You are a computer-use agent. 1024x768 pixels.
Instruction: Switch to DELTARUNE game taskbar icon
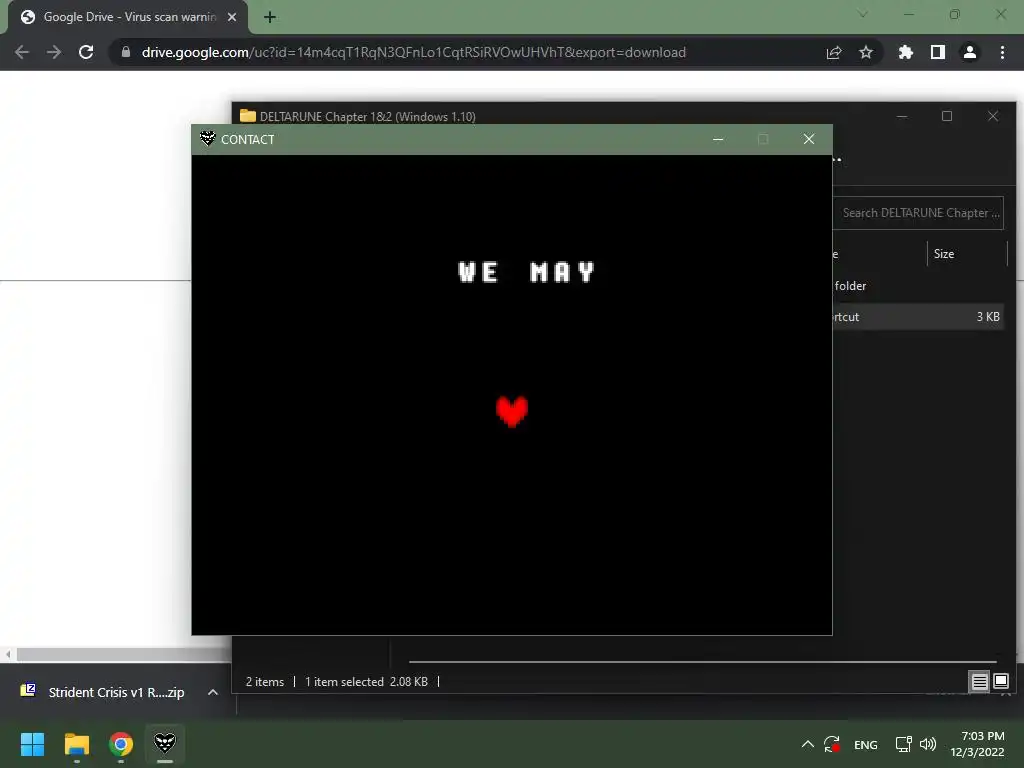click(165, 743)
